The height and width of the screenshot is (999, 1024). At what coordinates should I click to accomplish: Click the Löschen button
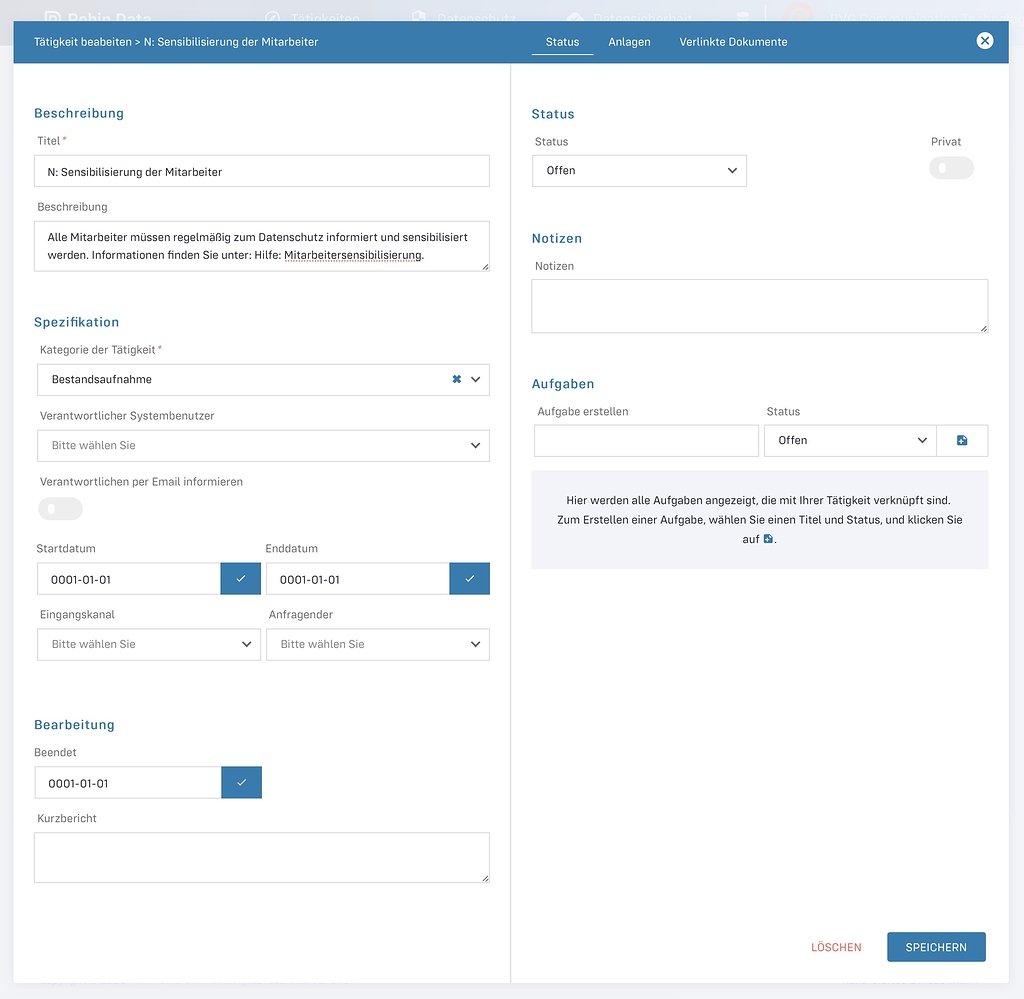(835, 947)
